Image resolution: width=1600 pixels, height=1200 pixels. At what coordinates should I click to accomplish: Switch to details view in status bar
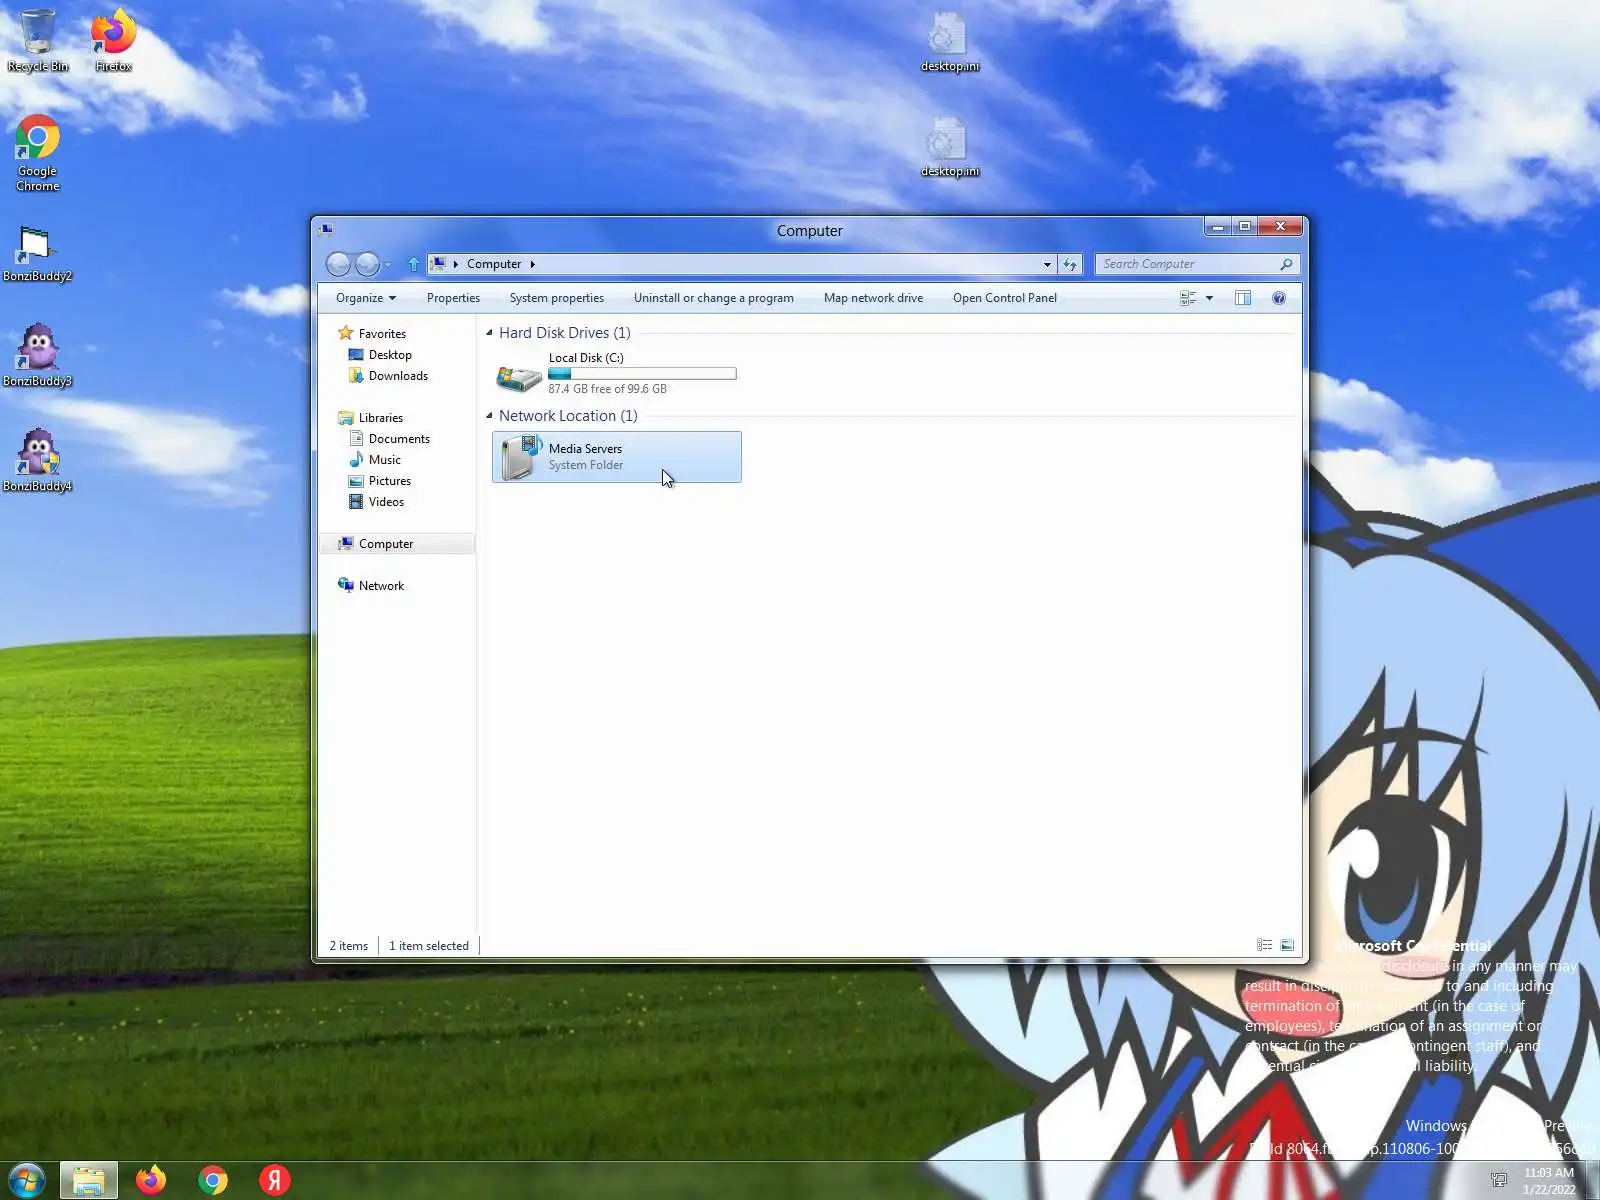coord(1265,945)
